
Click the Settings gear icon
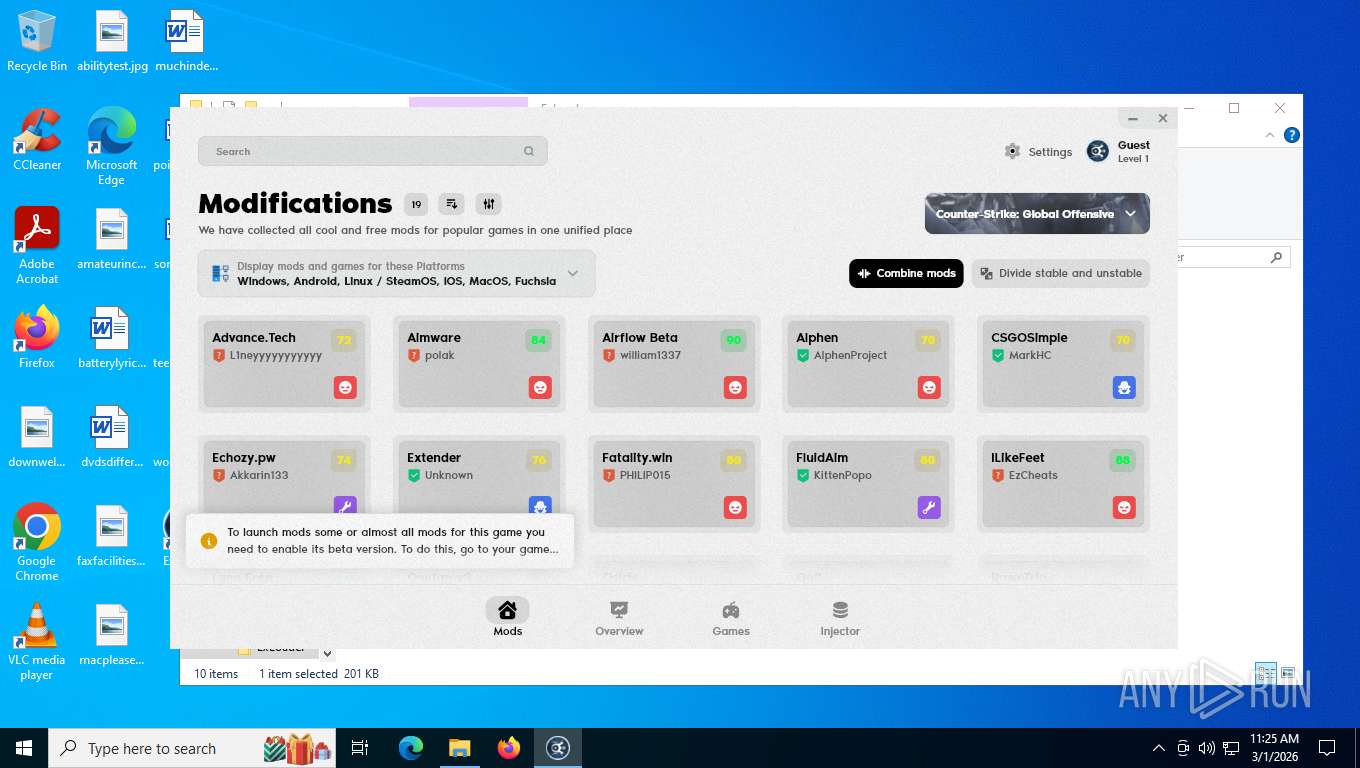[1012, 152]
